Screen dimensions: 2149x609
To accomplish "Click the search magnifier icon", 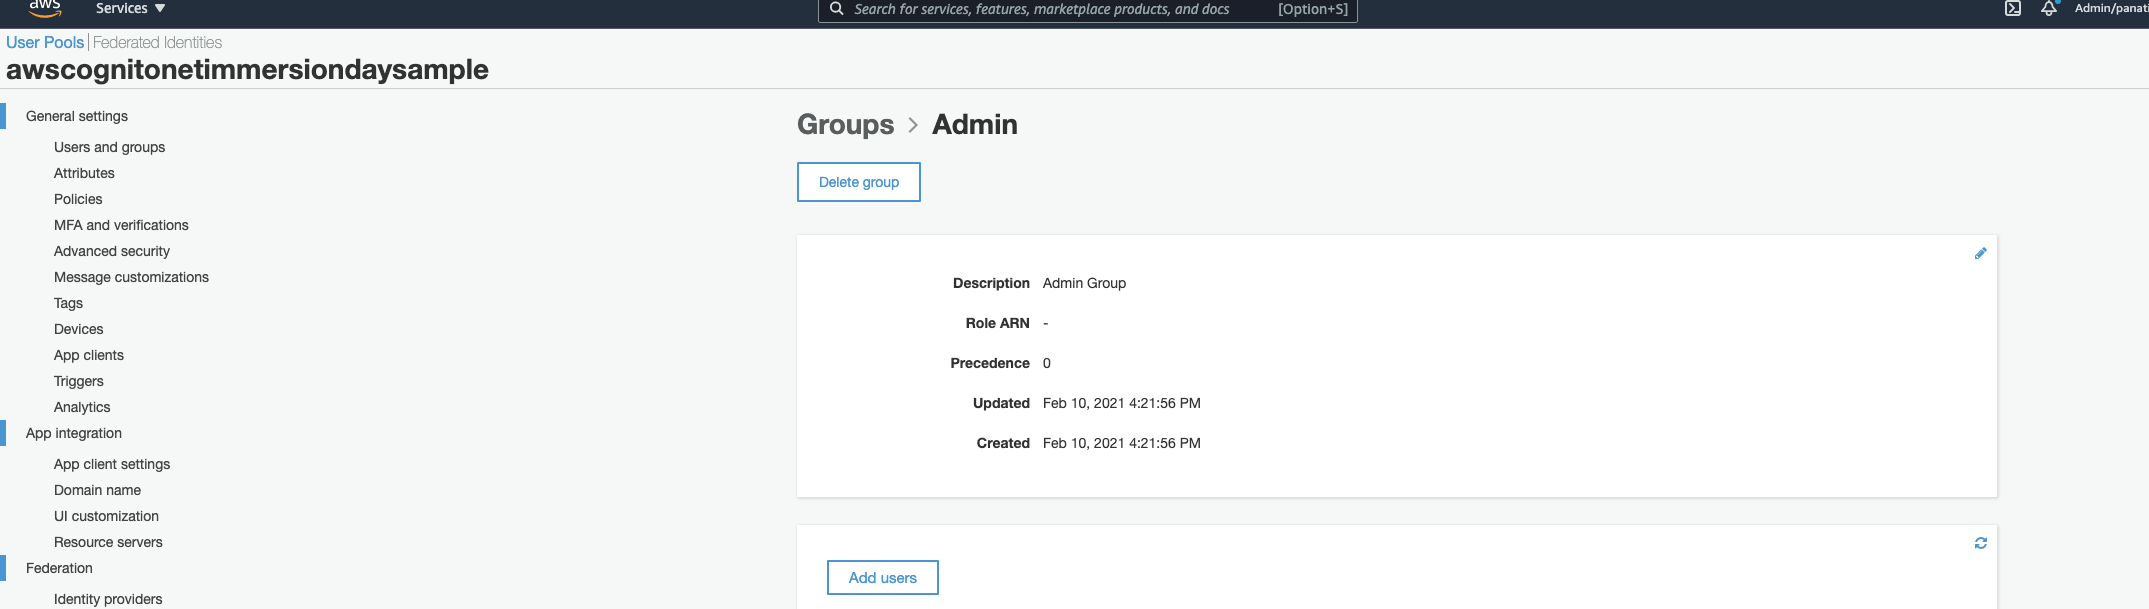I will point(836,9).
